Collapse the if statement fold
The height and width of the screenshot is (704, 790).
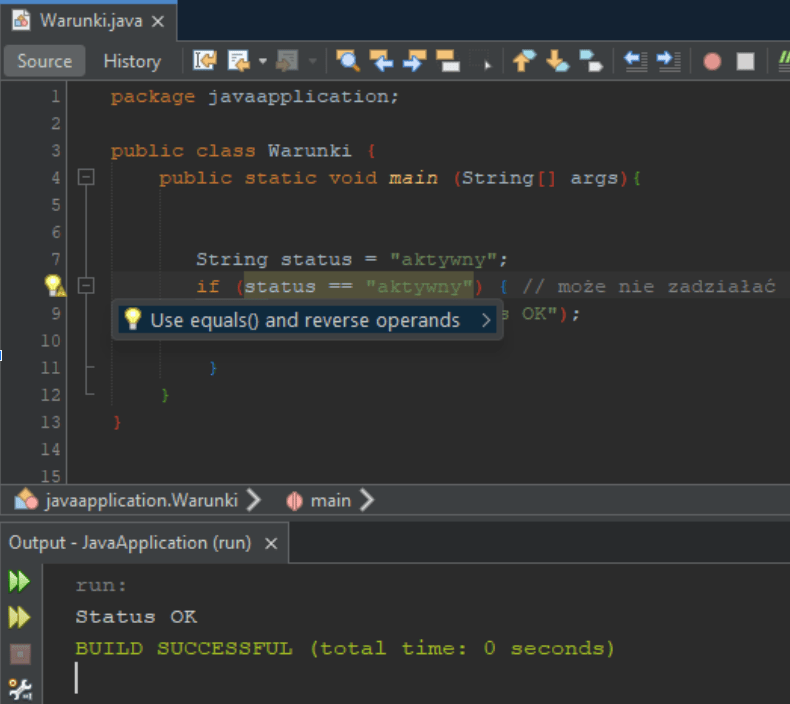(x=86, y=286)
